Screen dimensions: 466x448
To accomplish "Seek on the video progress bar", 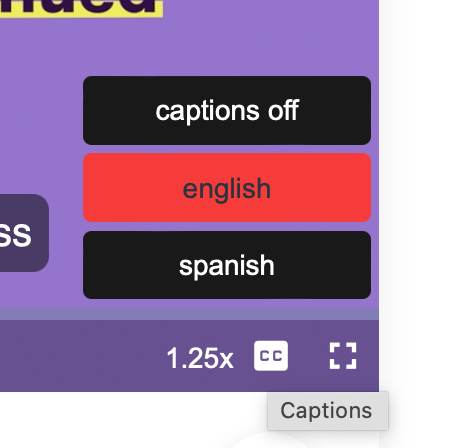I will click(189, 314).
